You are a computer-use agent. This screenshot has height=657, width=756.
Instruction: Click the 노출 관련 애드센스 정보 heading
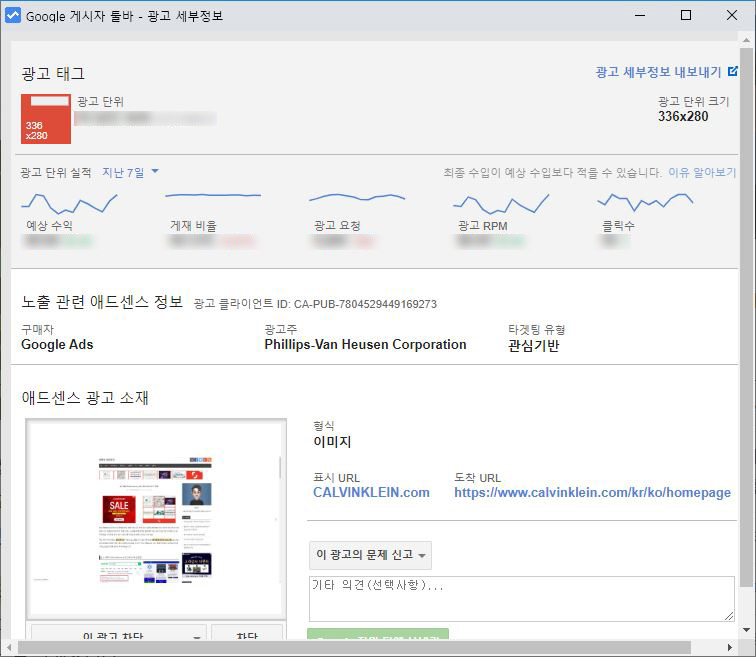click(102, 302)
